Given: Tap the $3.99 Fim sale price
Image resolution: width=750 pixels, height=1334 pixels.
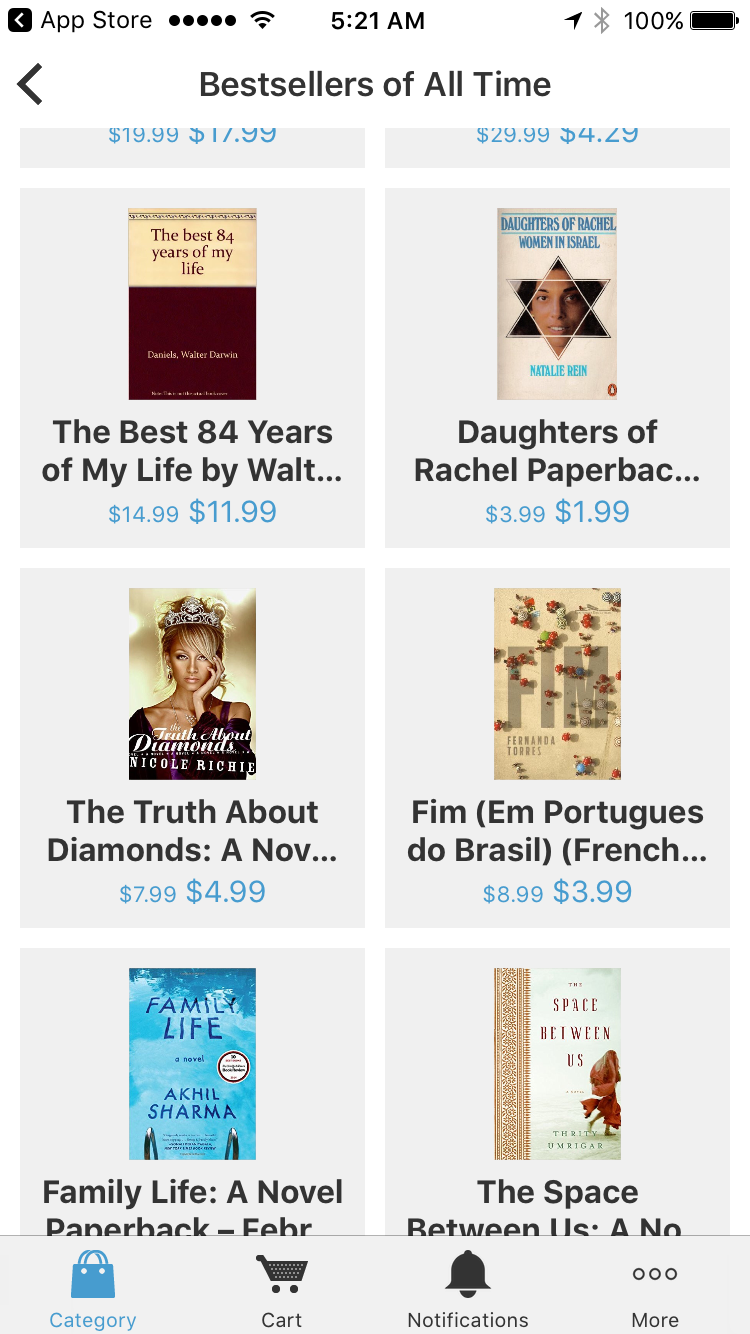Looking at the screenshot, I should 592,892.
